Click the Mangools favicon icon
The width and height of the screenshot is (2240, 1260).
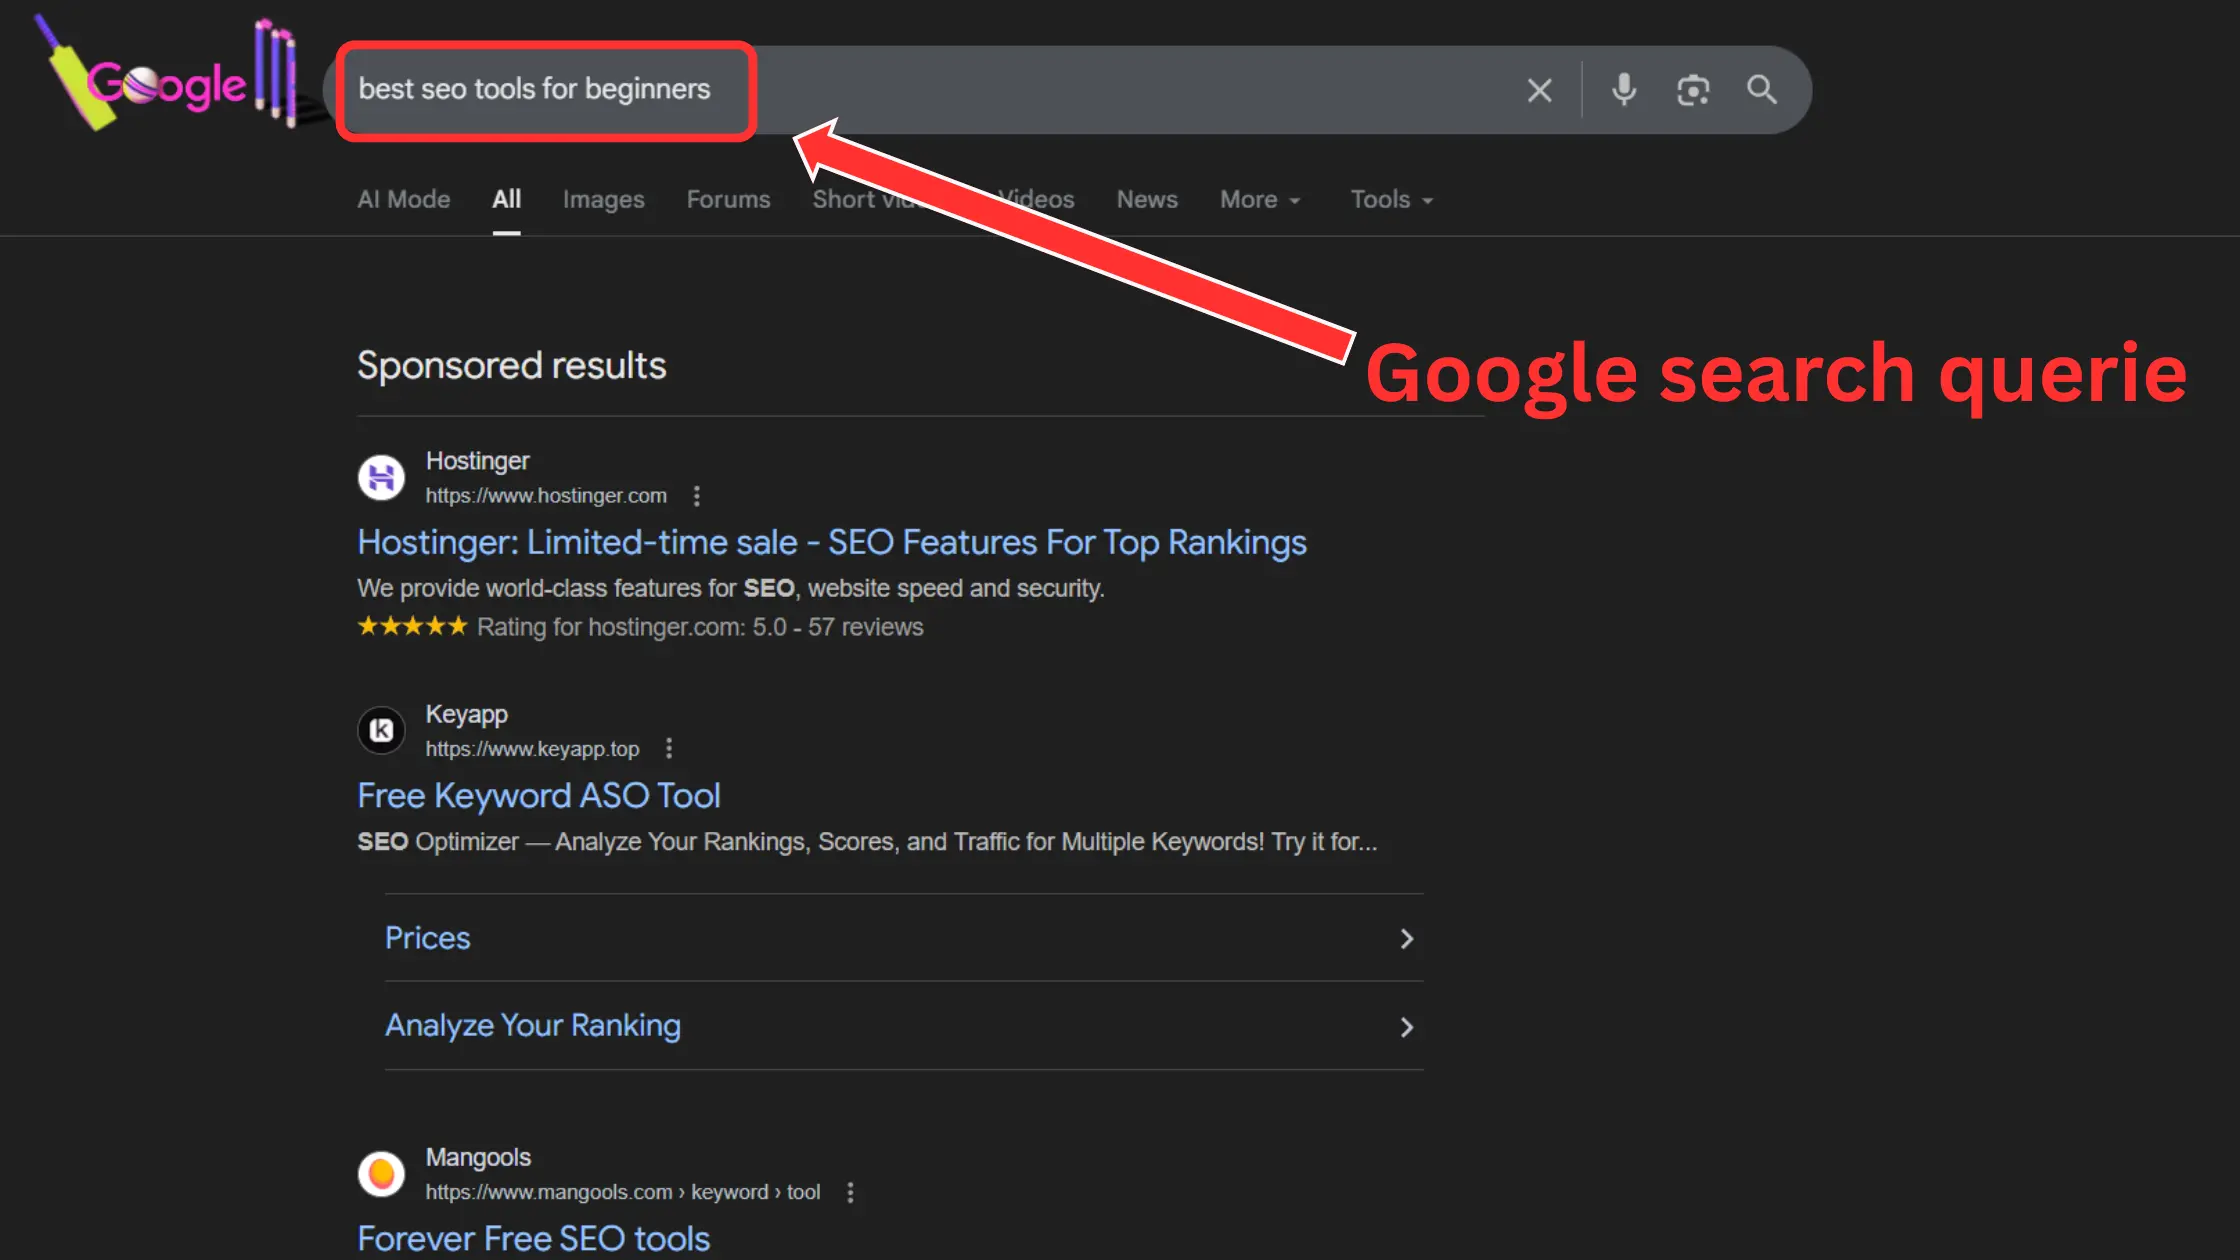pyautogui.click(x=381, y=1174)
